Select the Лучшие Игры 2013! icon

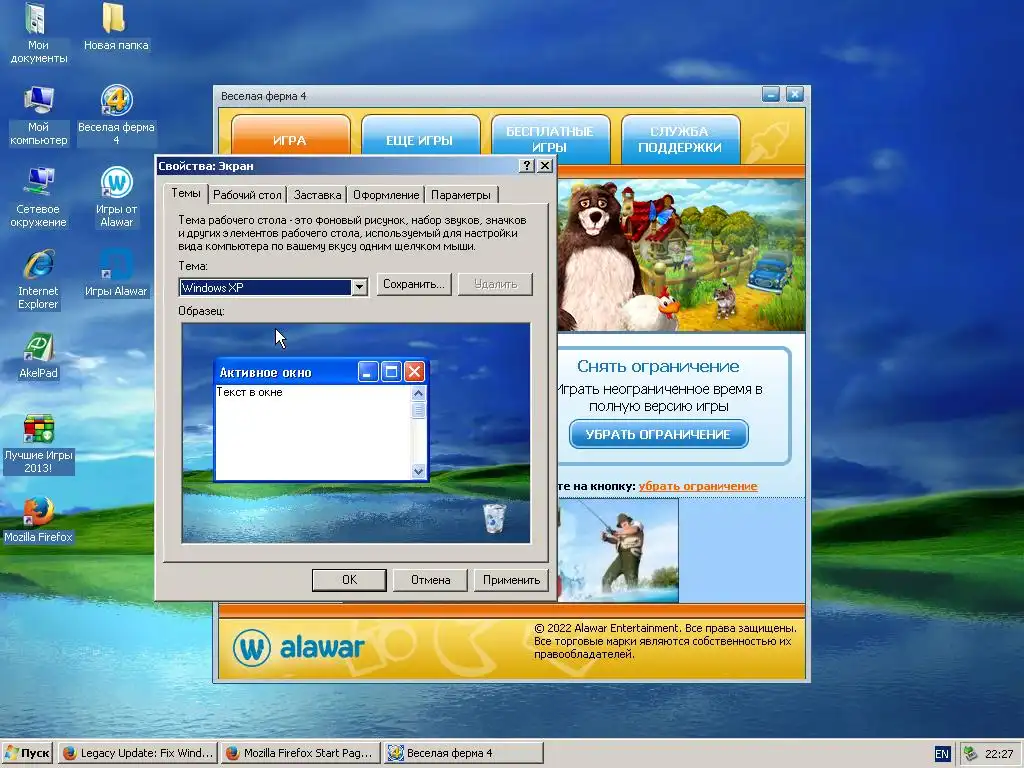[38, 443]
